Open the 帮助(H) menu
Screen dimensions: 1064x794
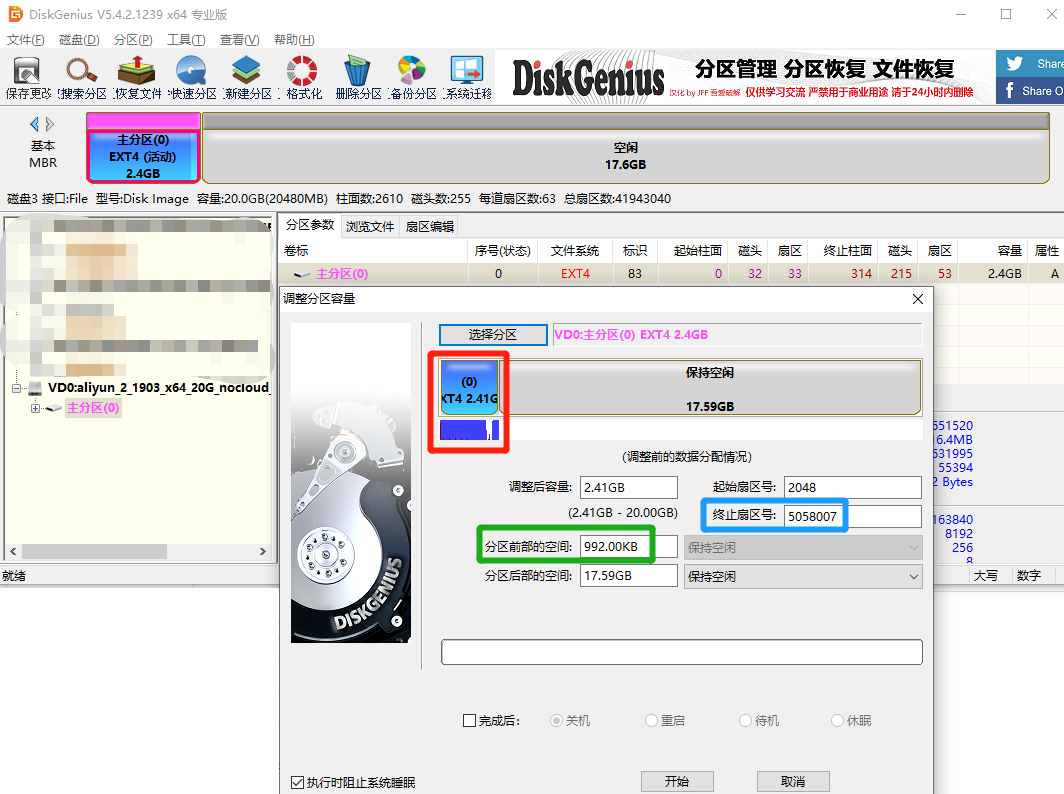click(294, 40)
